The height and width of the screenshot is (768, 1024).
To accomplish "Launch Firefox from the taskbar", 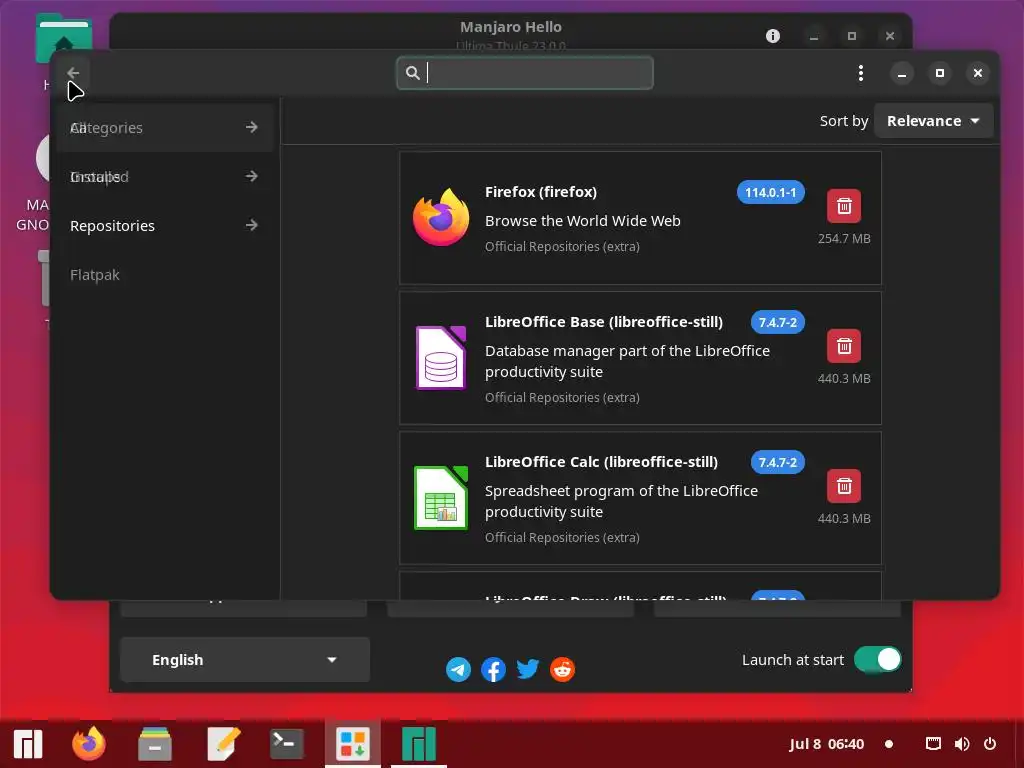I will coord(89,743).
